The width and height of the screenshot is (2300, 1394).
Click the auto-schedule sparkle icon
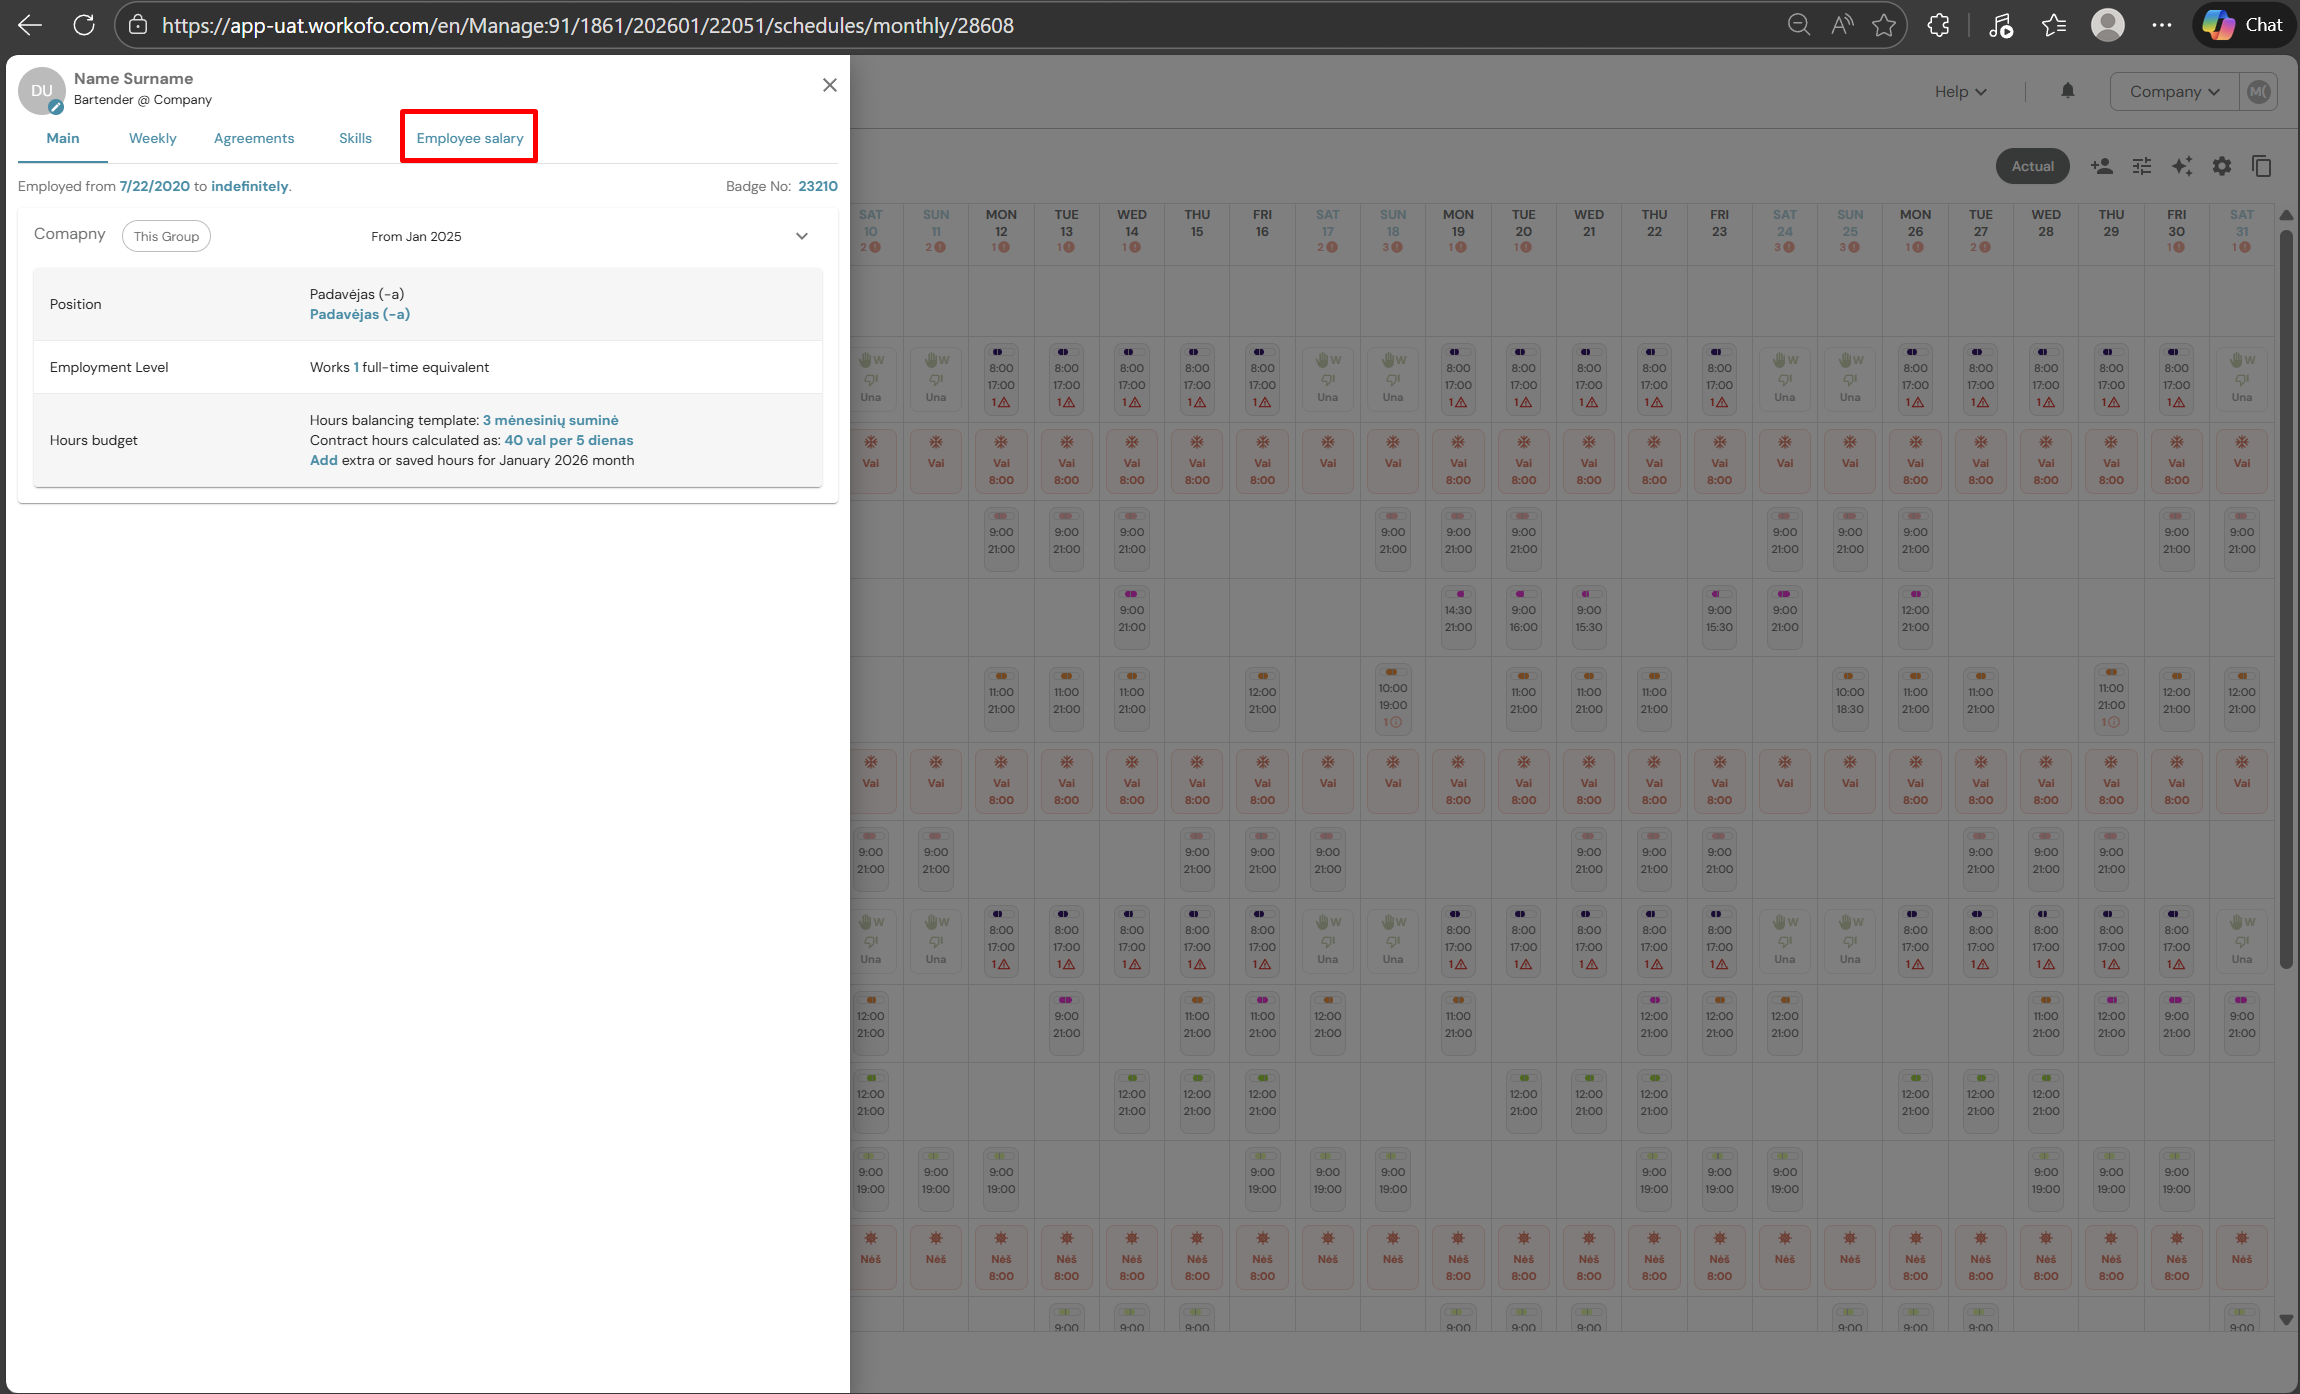pyautogui.click(x=2181, y=166)
